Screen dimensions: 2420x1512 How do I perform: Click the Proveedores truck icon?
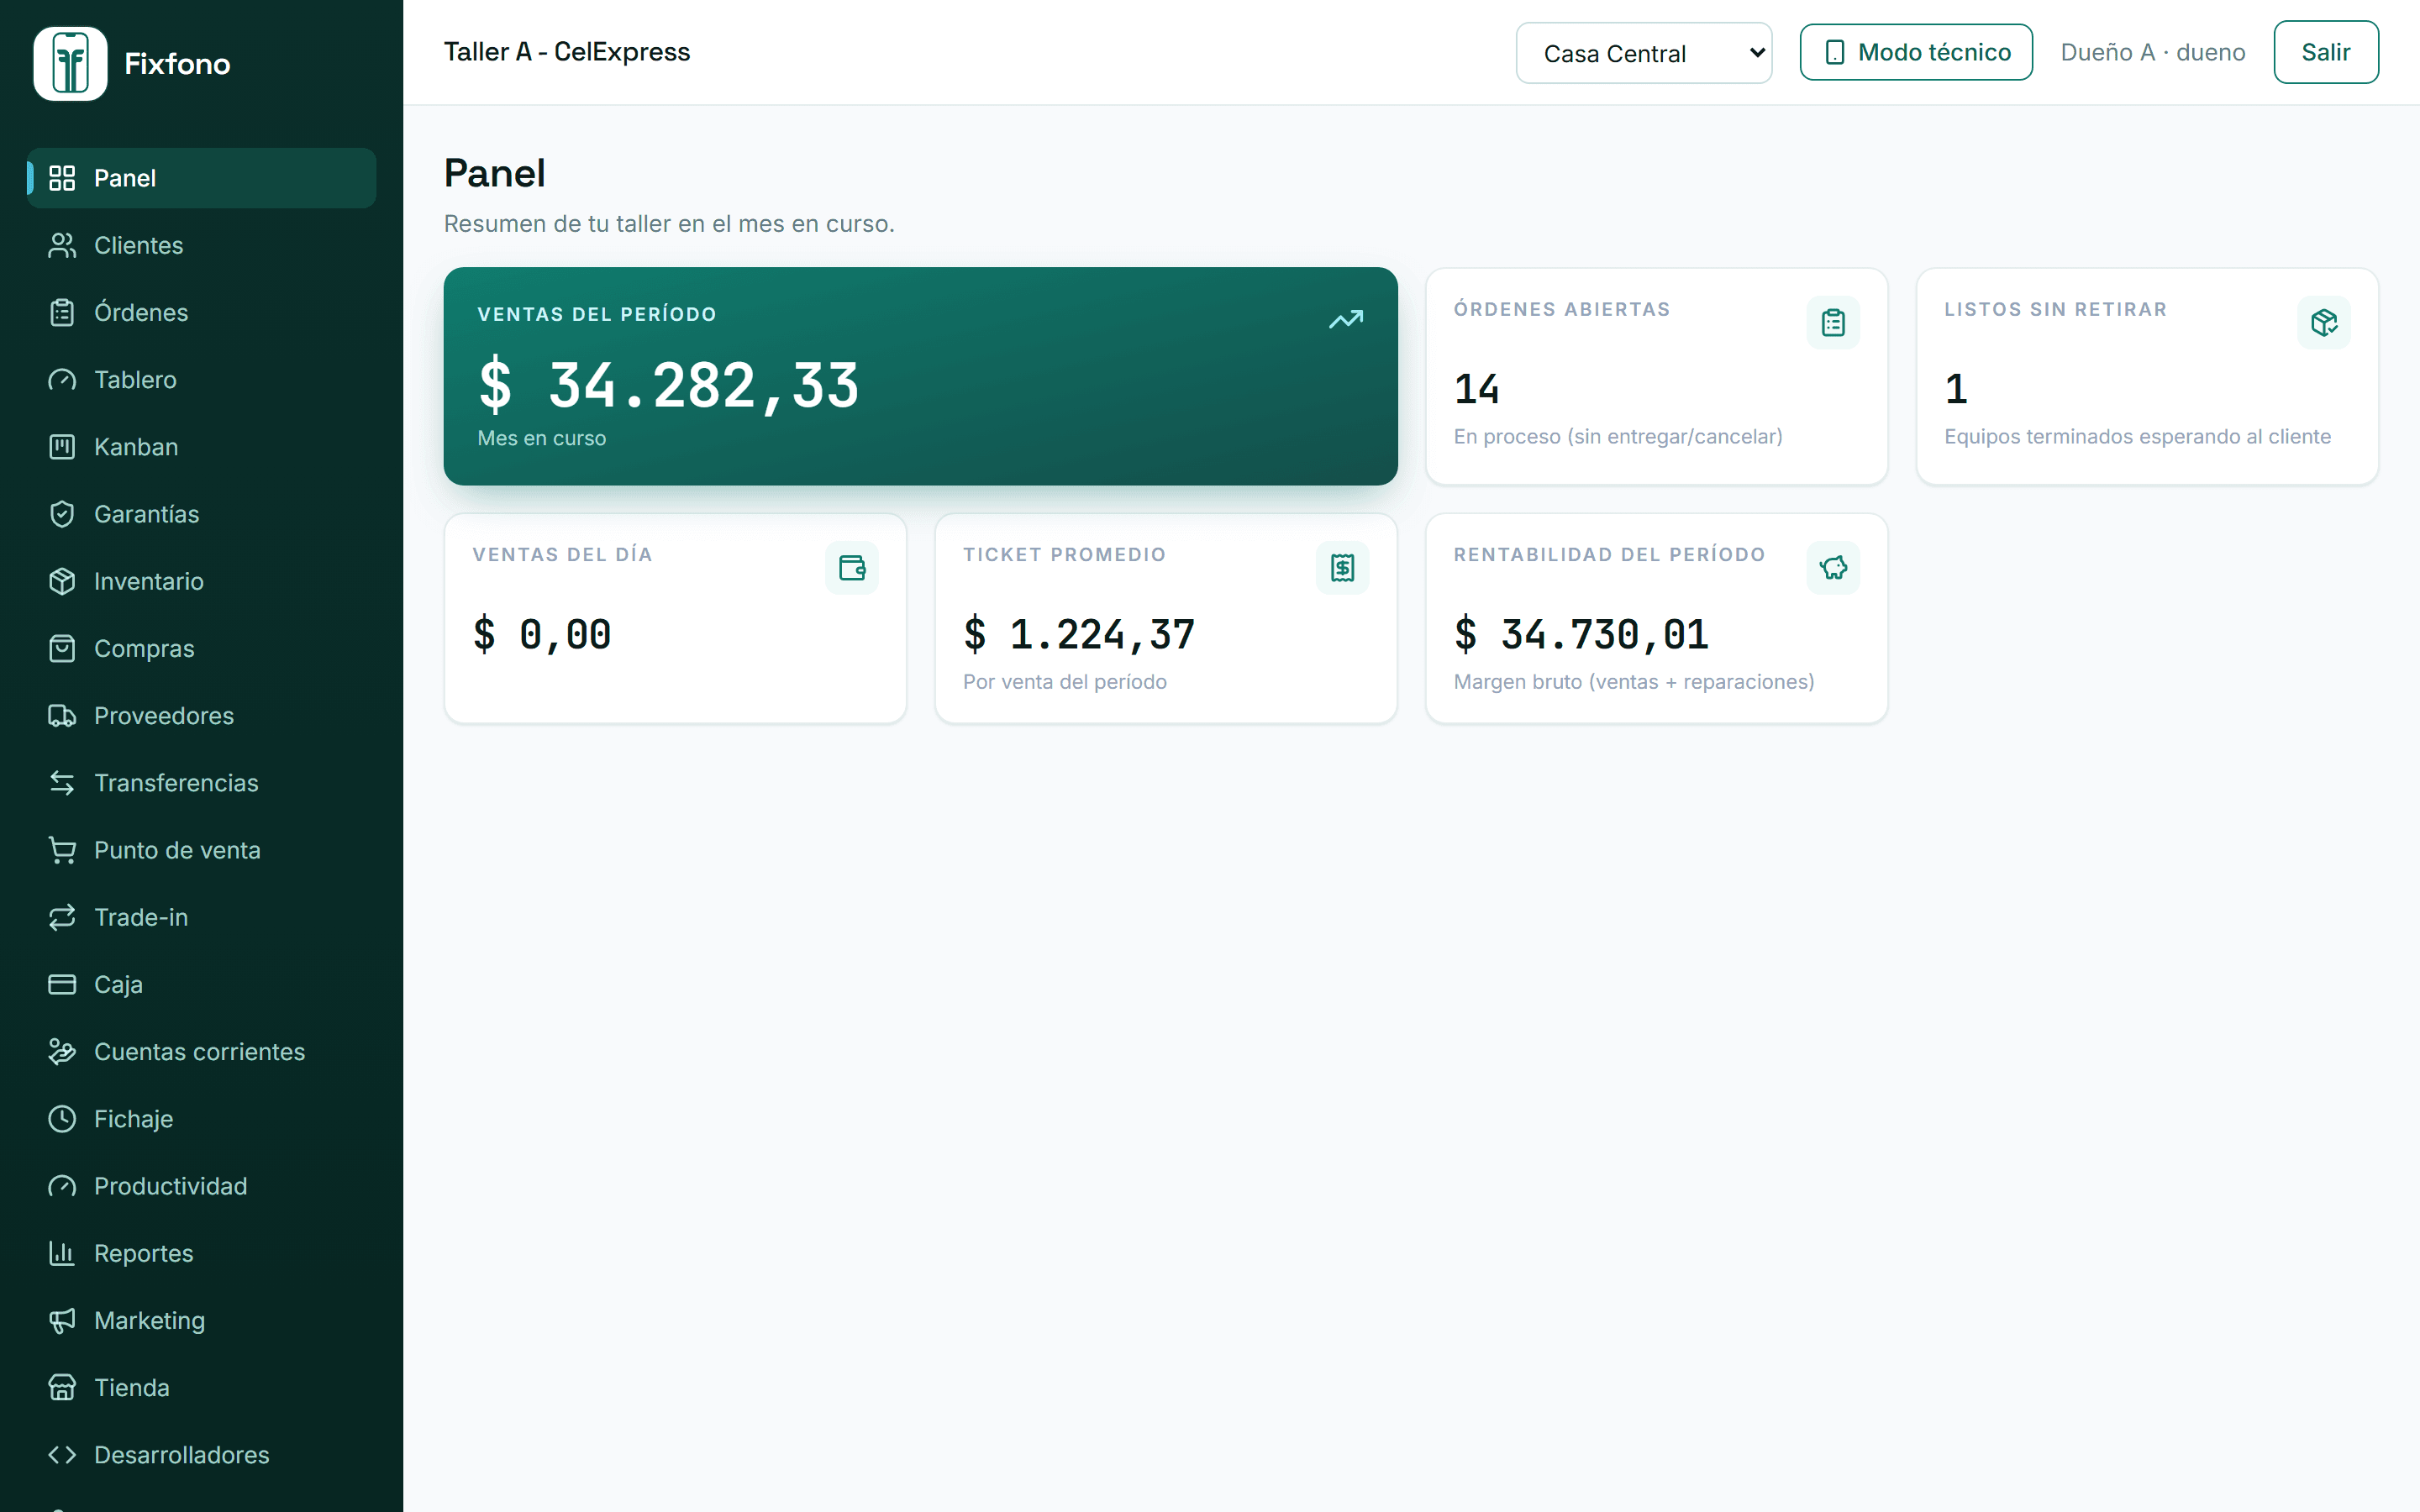(x=62, y=716)
